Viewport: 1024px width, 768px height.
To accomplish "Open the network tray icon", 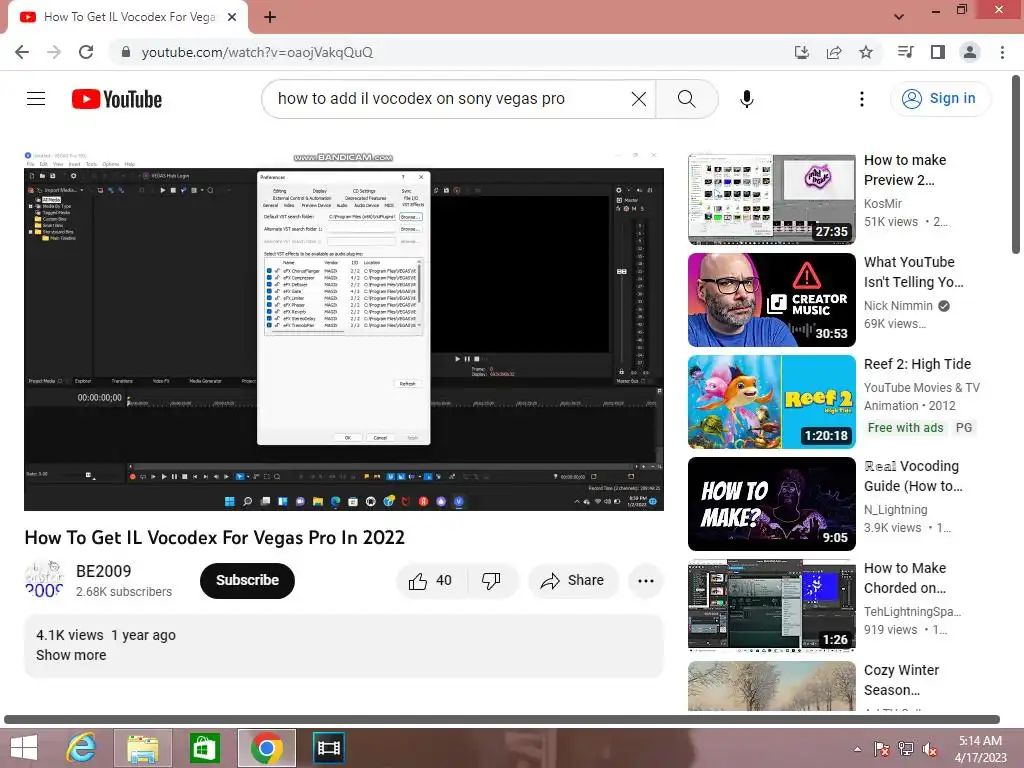I will point(905,749).
